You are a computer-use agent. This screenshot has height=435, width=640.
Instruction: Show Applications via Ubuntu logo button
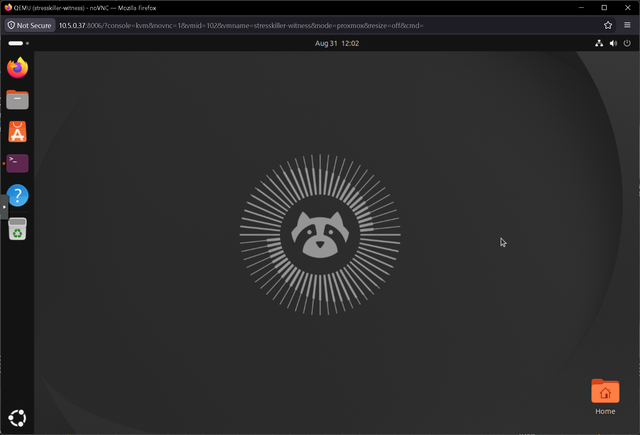[17, 418]
